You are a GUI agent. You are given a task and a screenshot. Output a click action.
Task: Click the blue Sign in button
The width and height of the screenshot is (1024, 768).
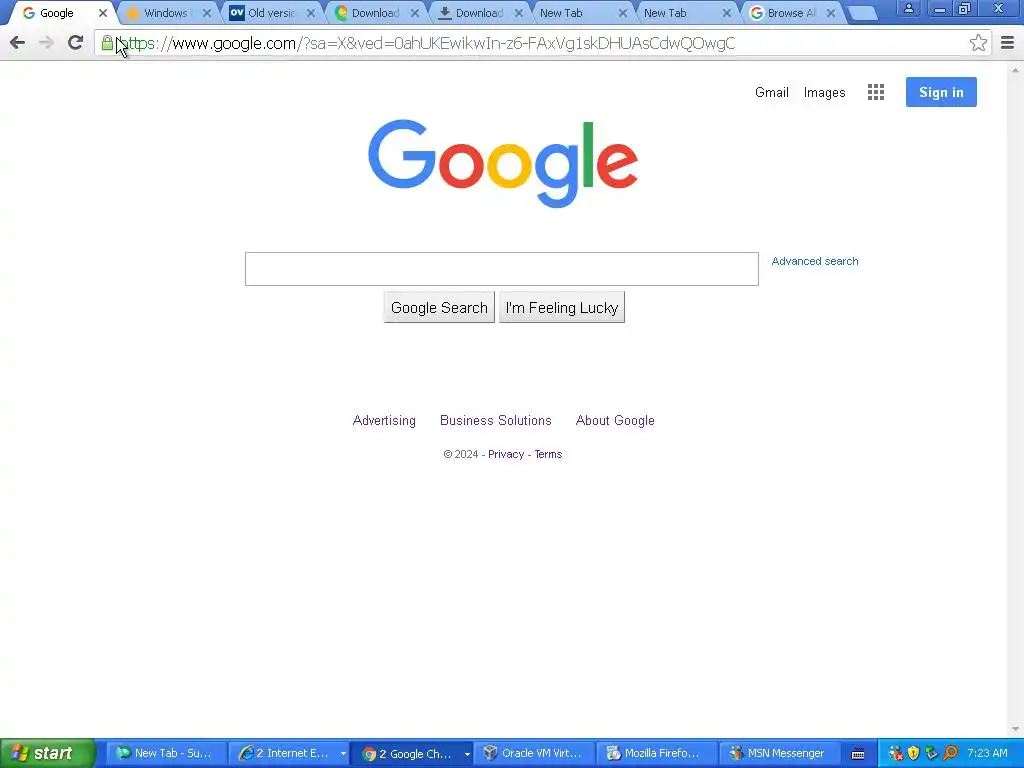point(941,92)
